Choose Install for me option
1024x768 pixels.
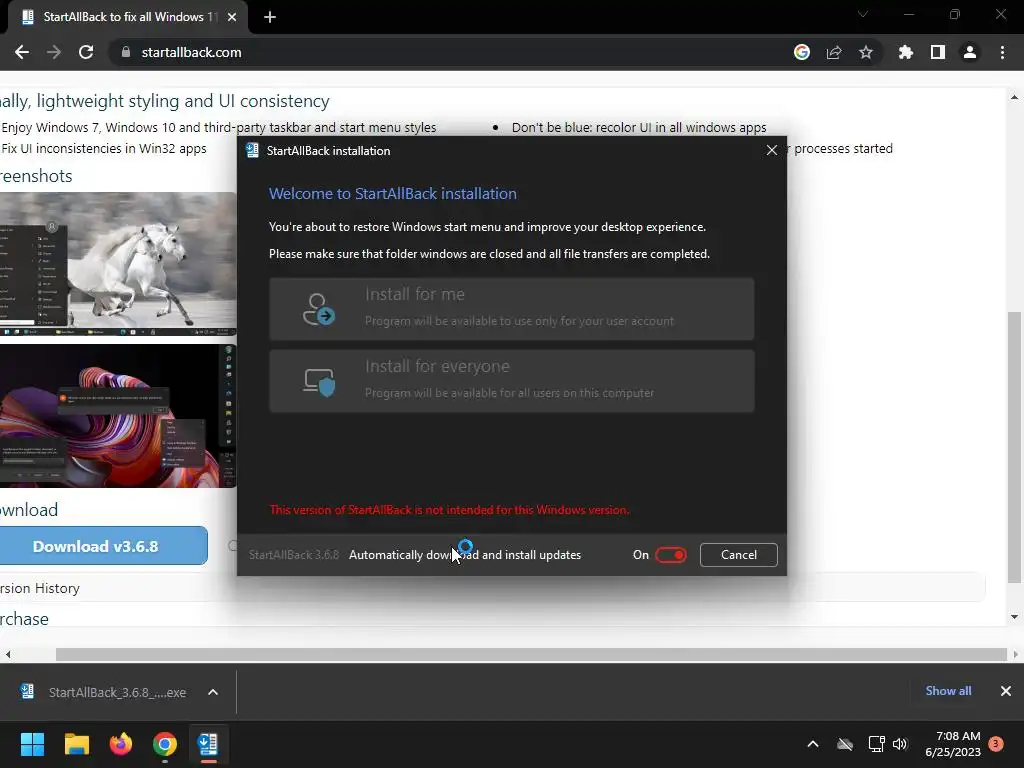pos(512,309)
